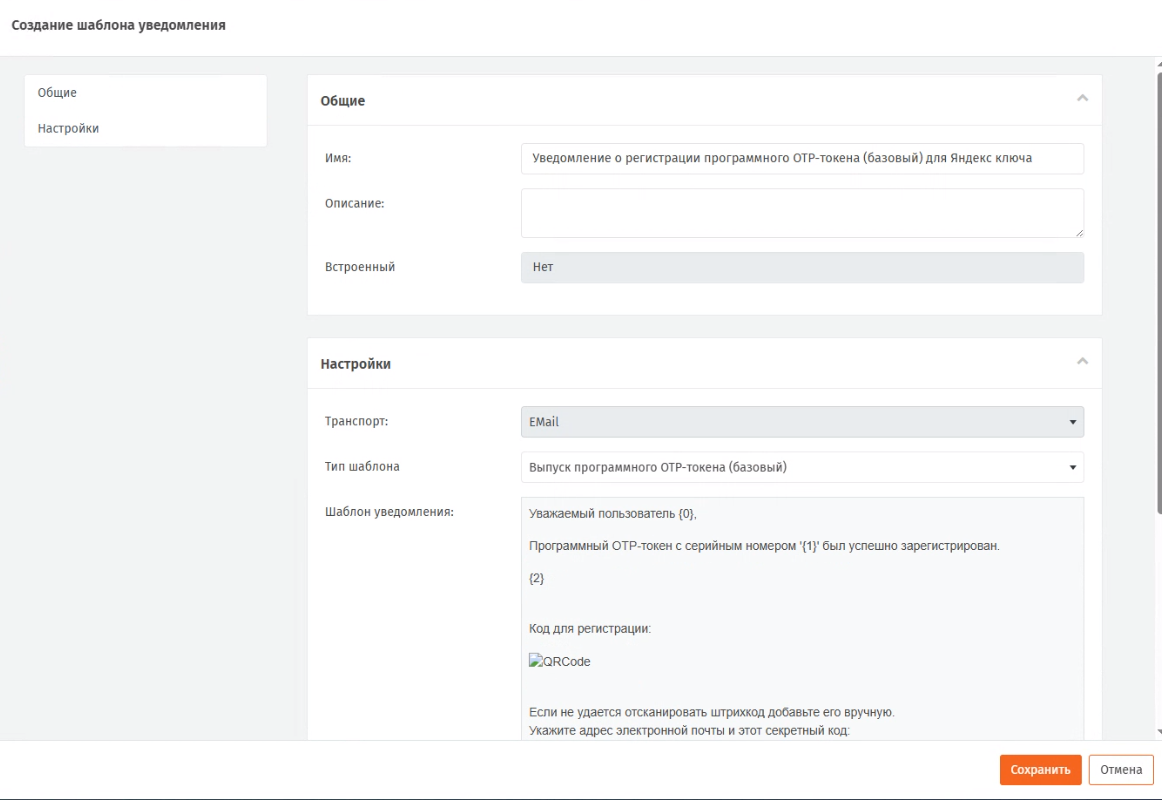Click the Настройки section header title
1162x800 pixels.
pos(355,364)
